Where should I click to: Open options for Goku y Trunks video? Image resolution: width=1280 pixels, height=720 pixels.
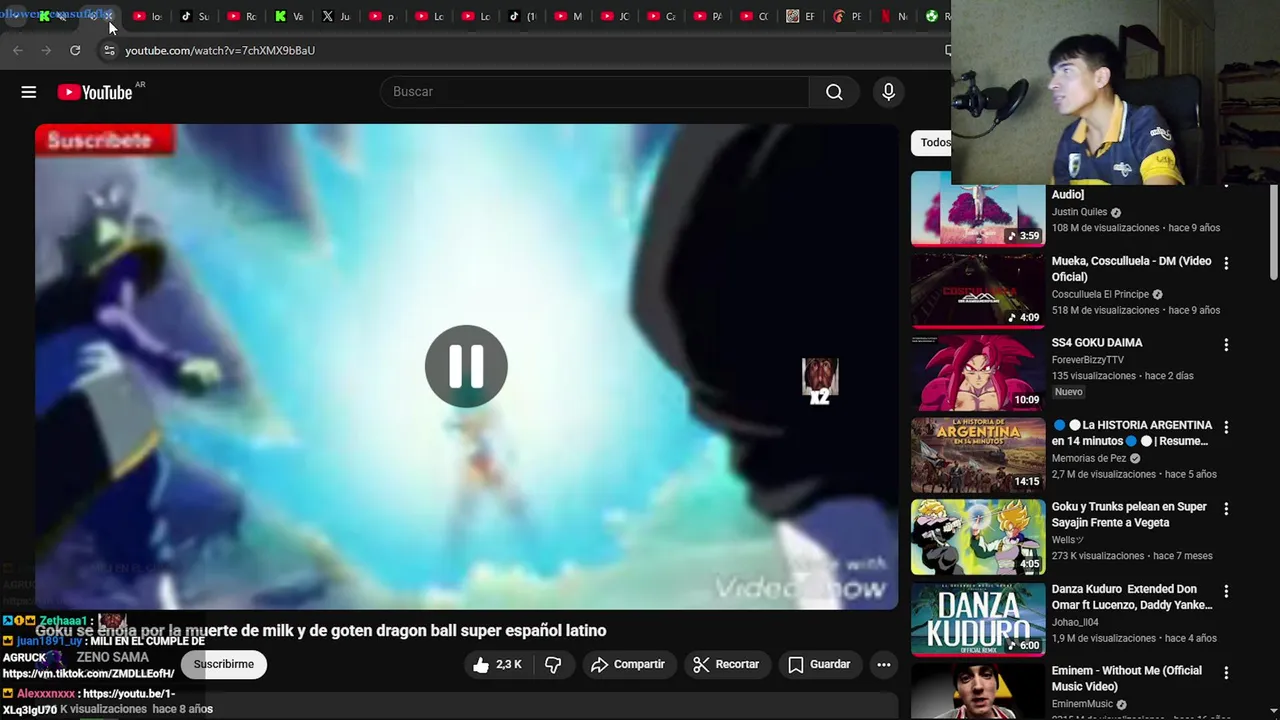point(1226,509)
